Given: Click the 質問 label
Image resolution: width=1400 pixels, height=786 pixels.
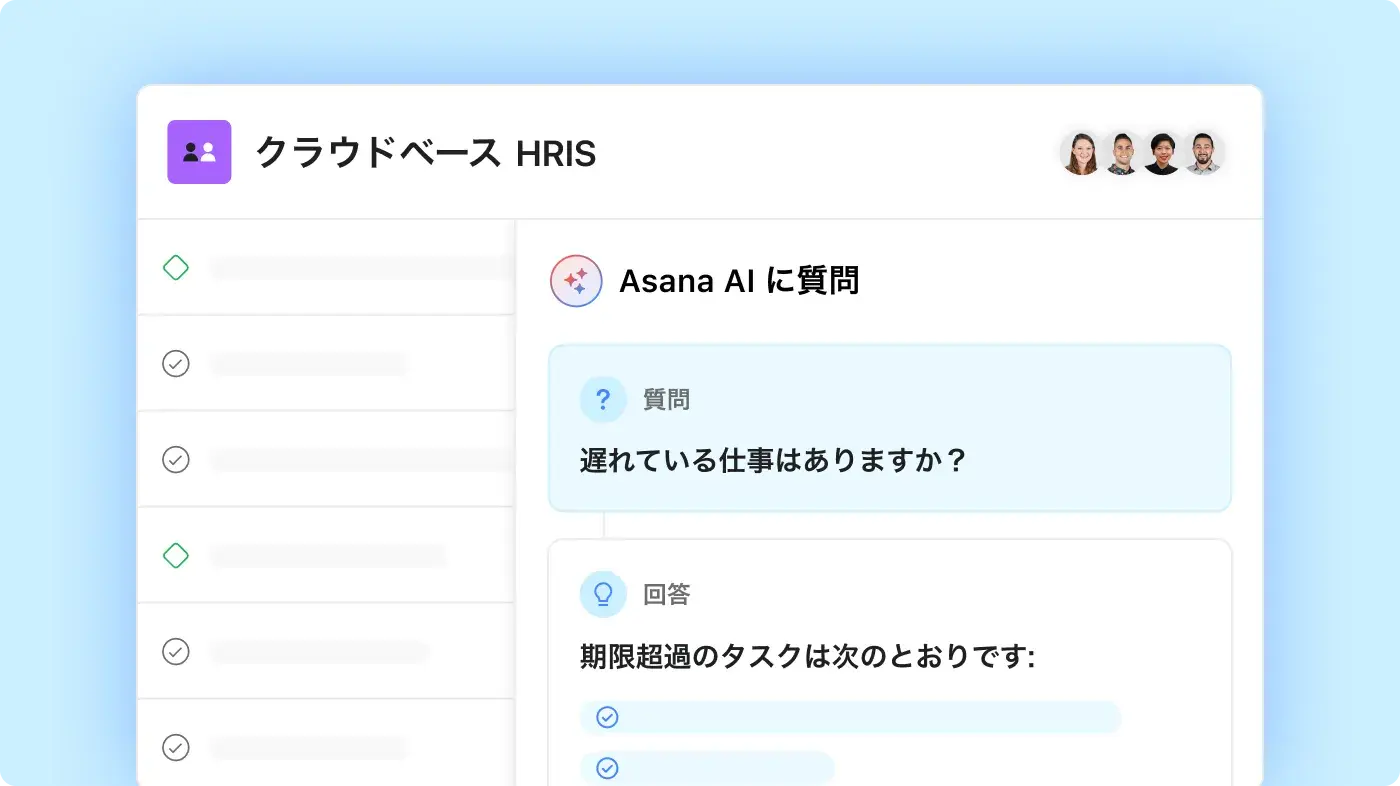Looking at the screenshot, I should coord(666,400).
